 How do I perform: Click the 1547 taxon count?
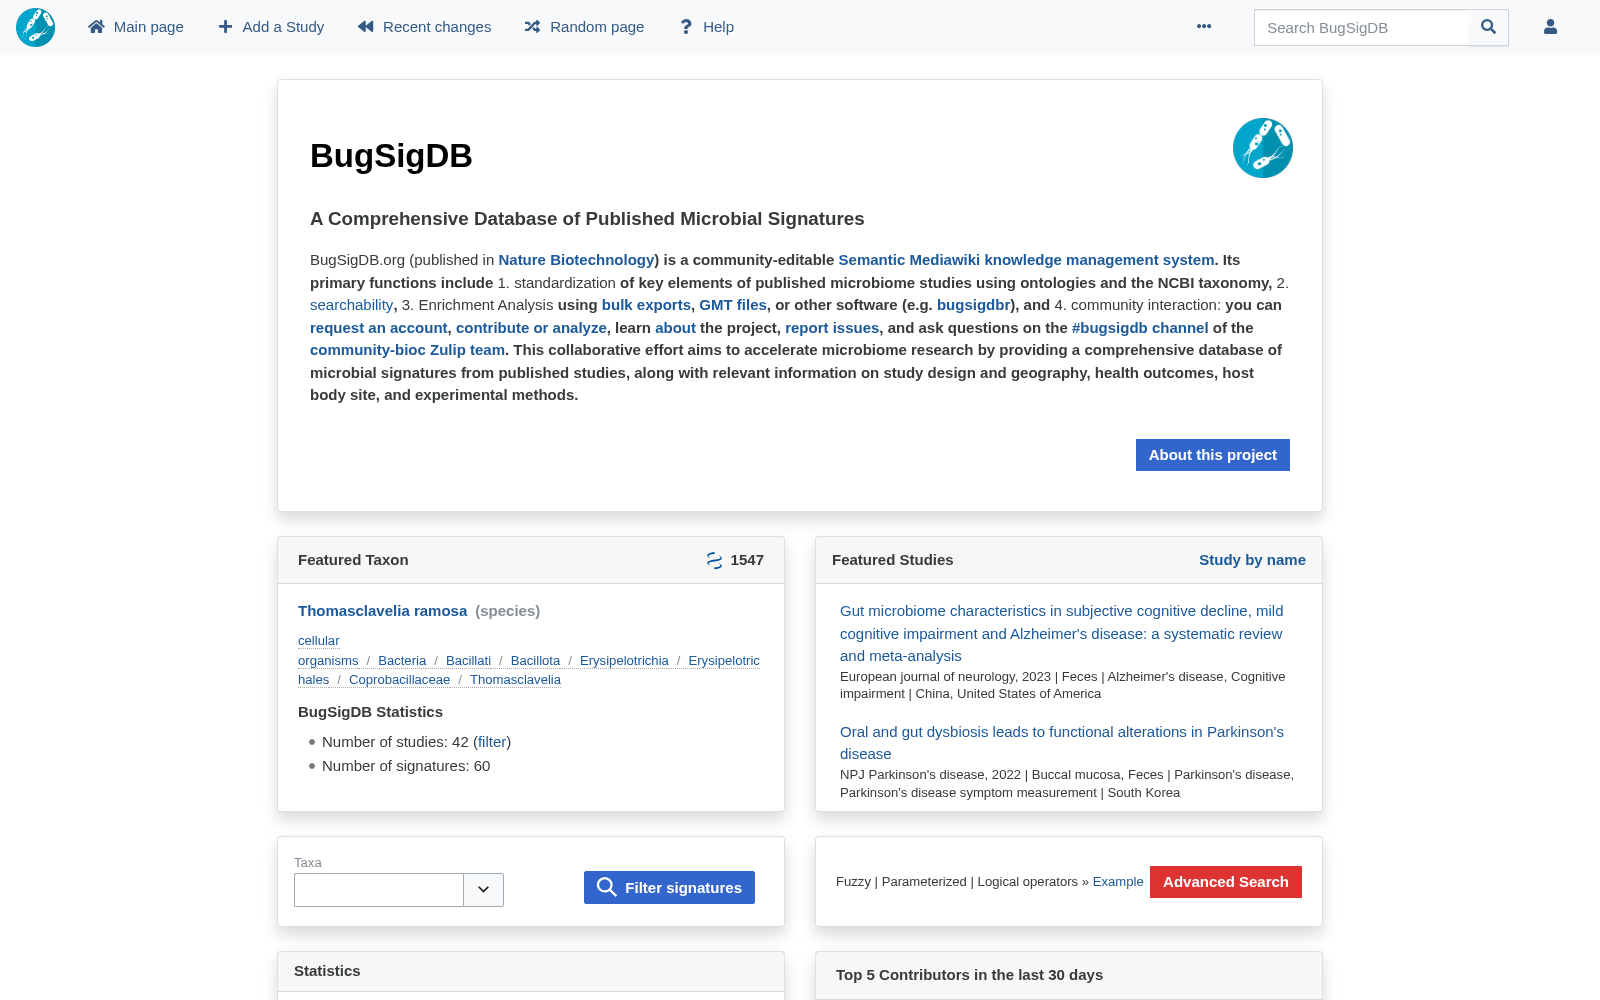click(747, 560)
